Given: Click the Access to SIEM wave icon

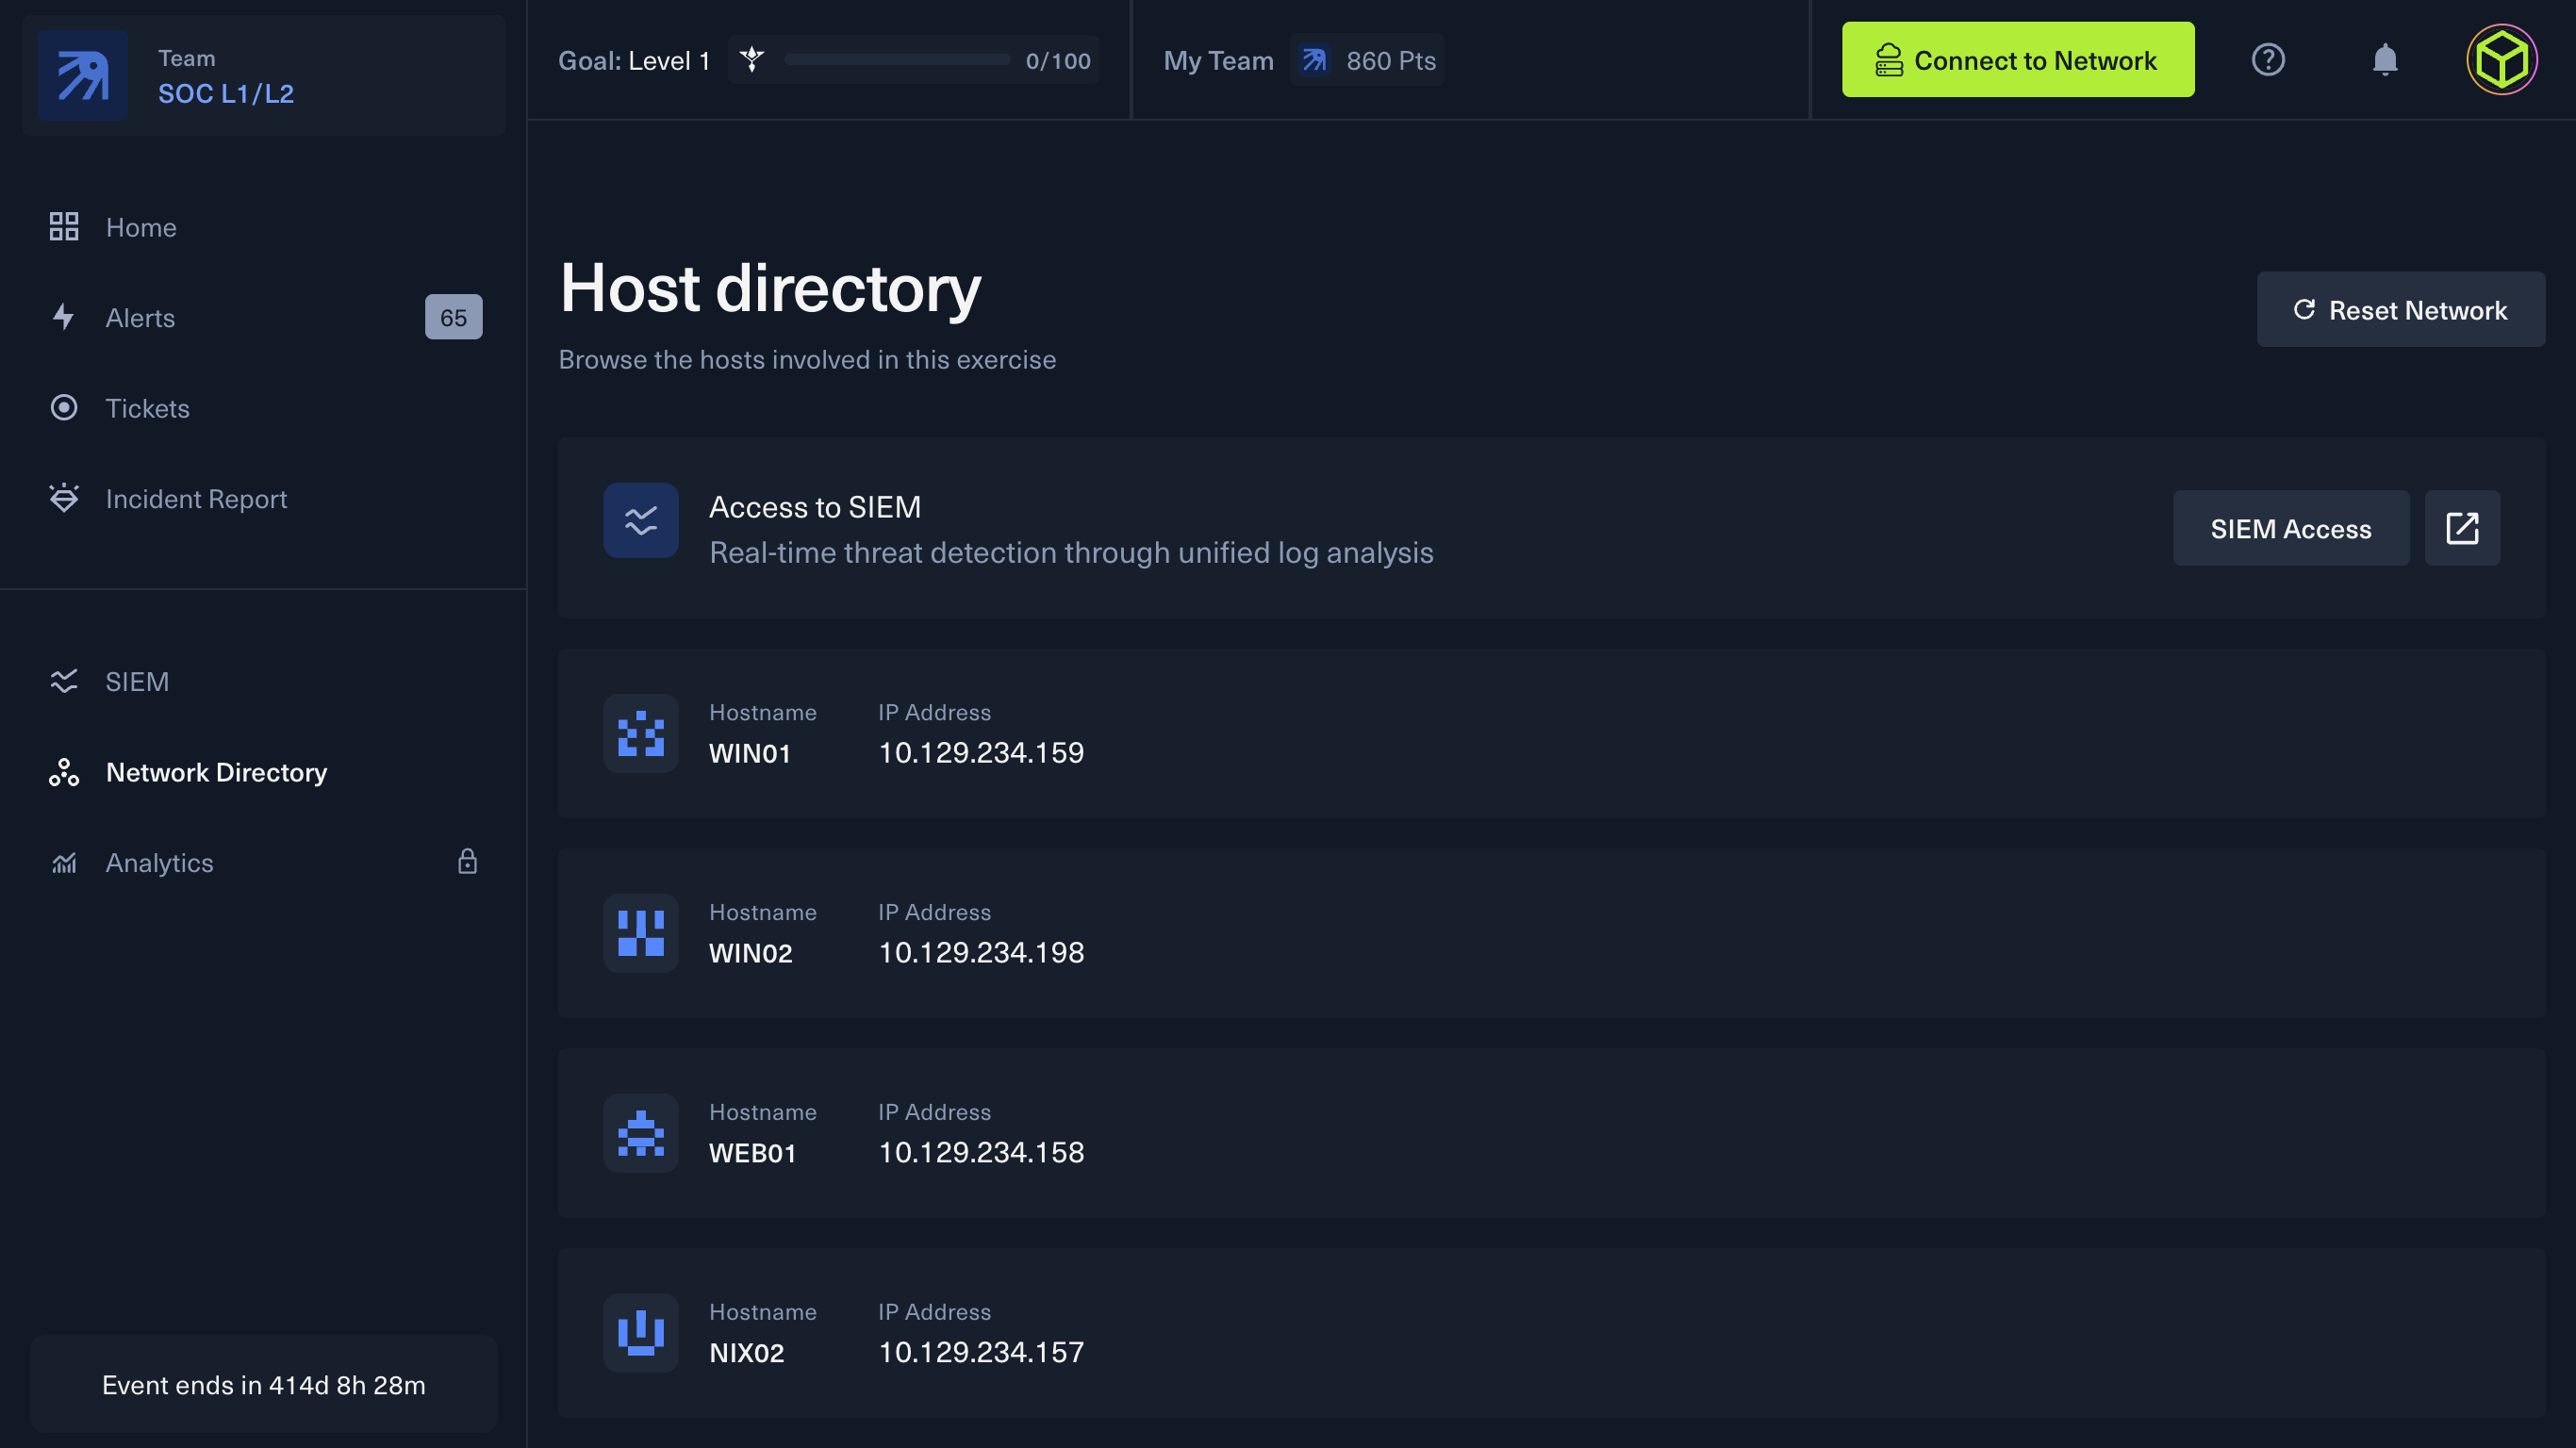Looking at the screenshot, I should click(640, 521).
